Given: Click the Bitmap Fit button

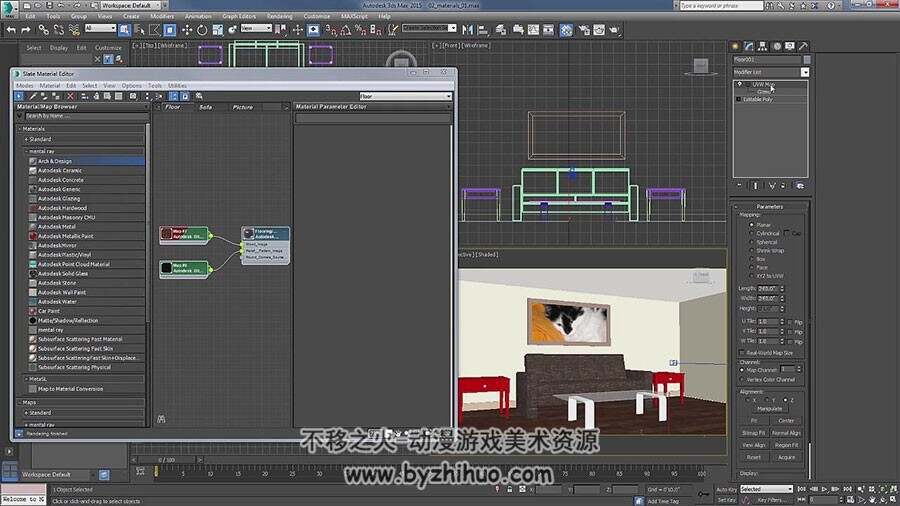Looking at the screenshot, I should tap(754, 433).
